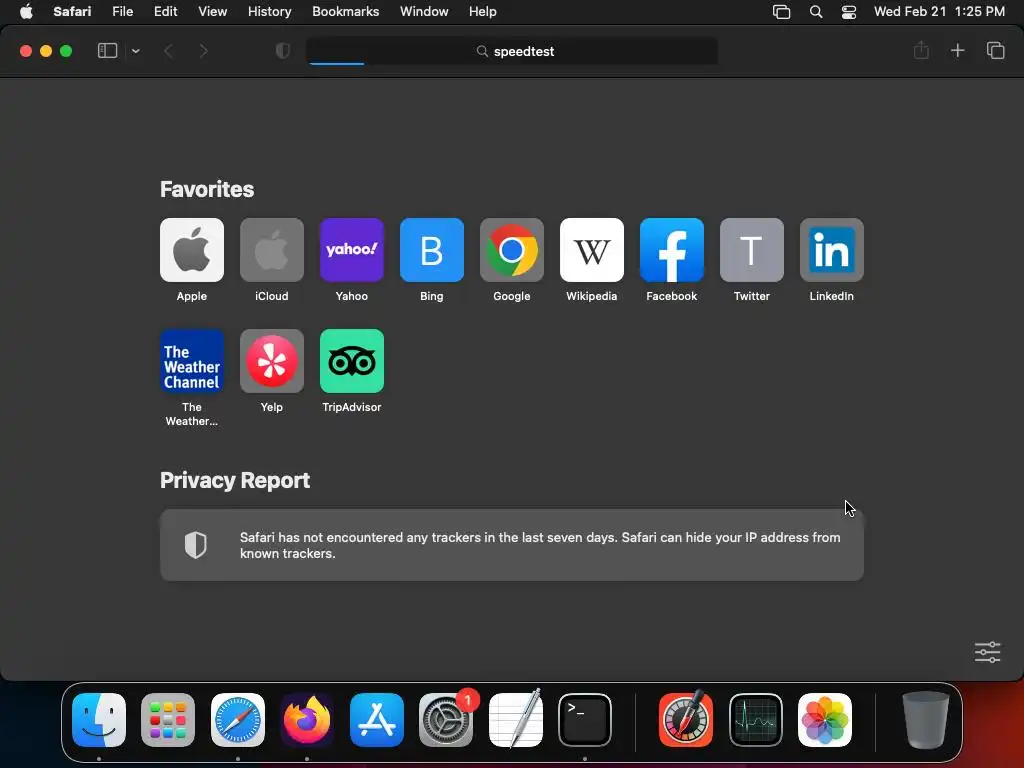Open the Window menu

tap(424, 12)
